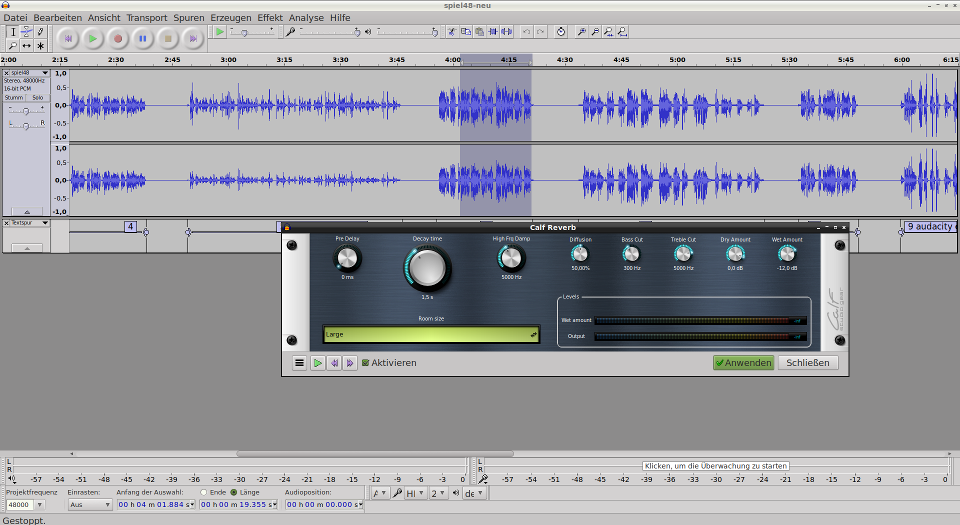Click the Fit Project zoom icon

pos(622,32)
